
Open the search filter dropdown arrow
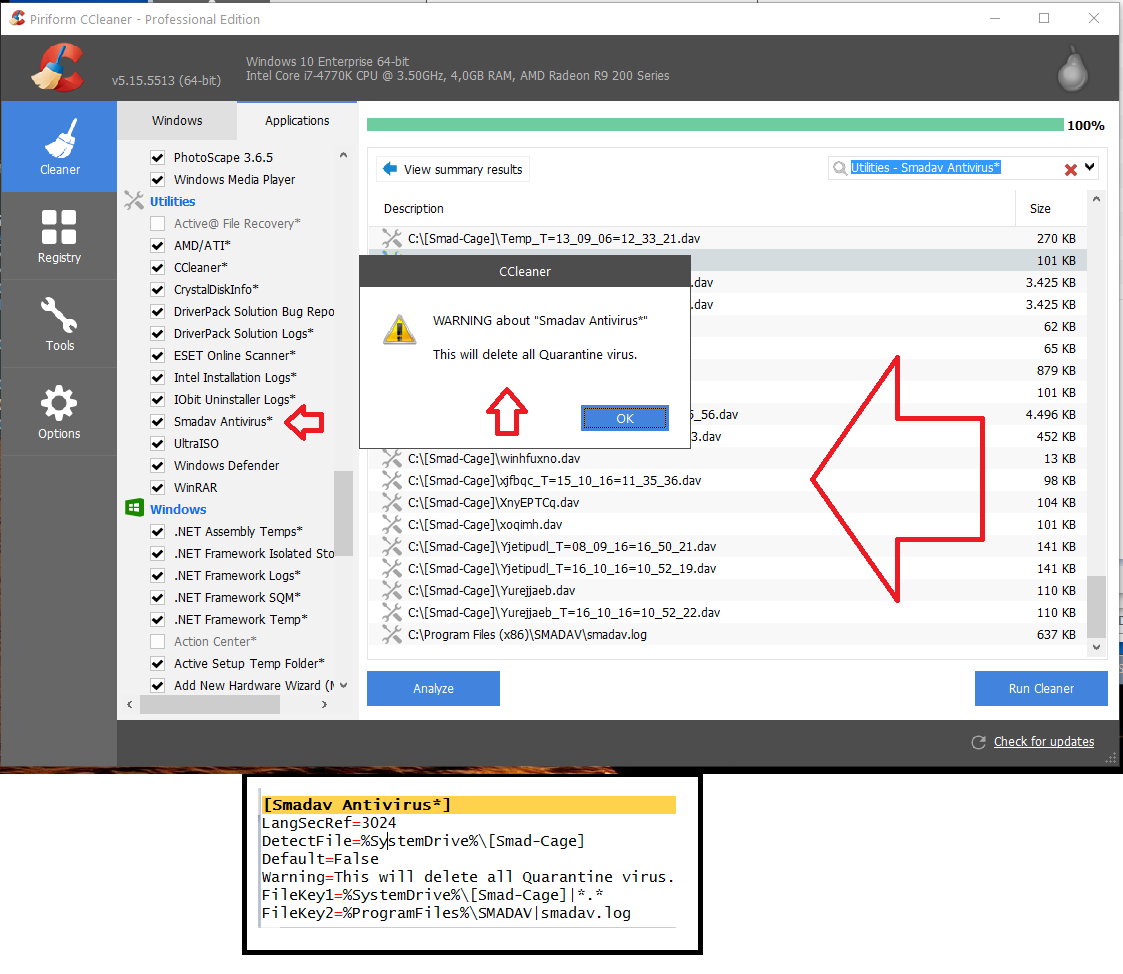[x=1089, y=168]
